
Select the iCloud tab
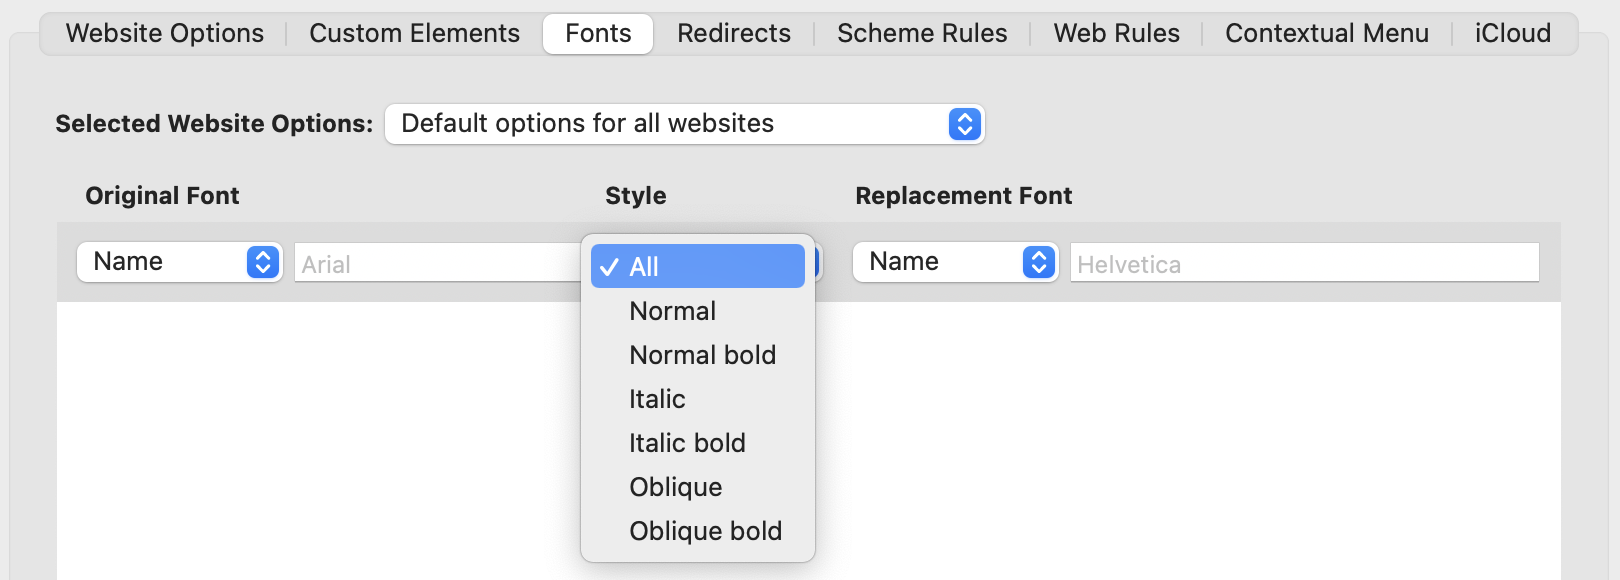point(1512,34)
